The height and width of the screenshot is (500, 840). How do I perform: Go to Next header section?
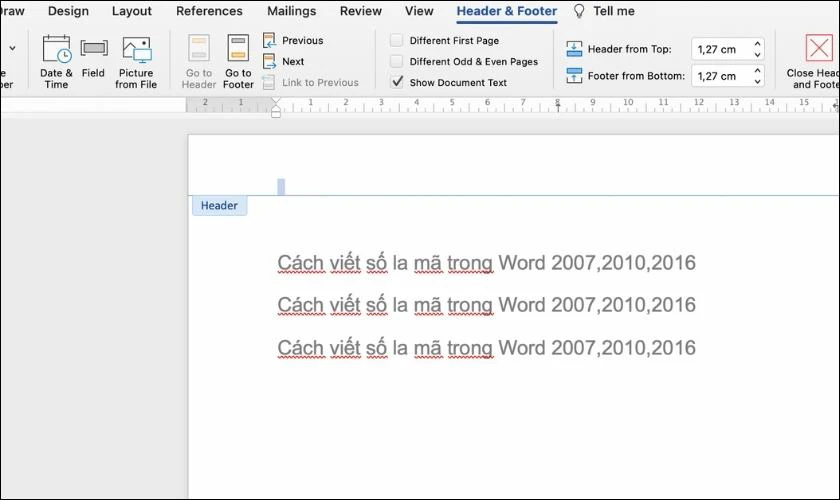pos(283,61)
